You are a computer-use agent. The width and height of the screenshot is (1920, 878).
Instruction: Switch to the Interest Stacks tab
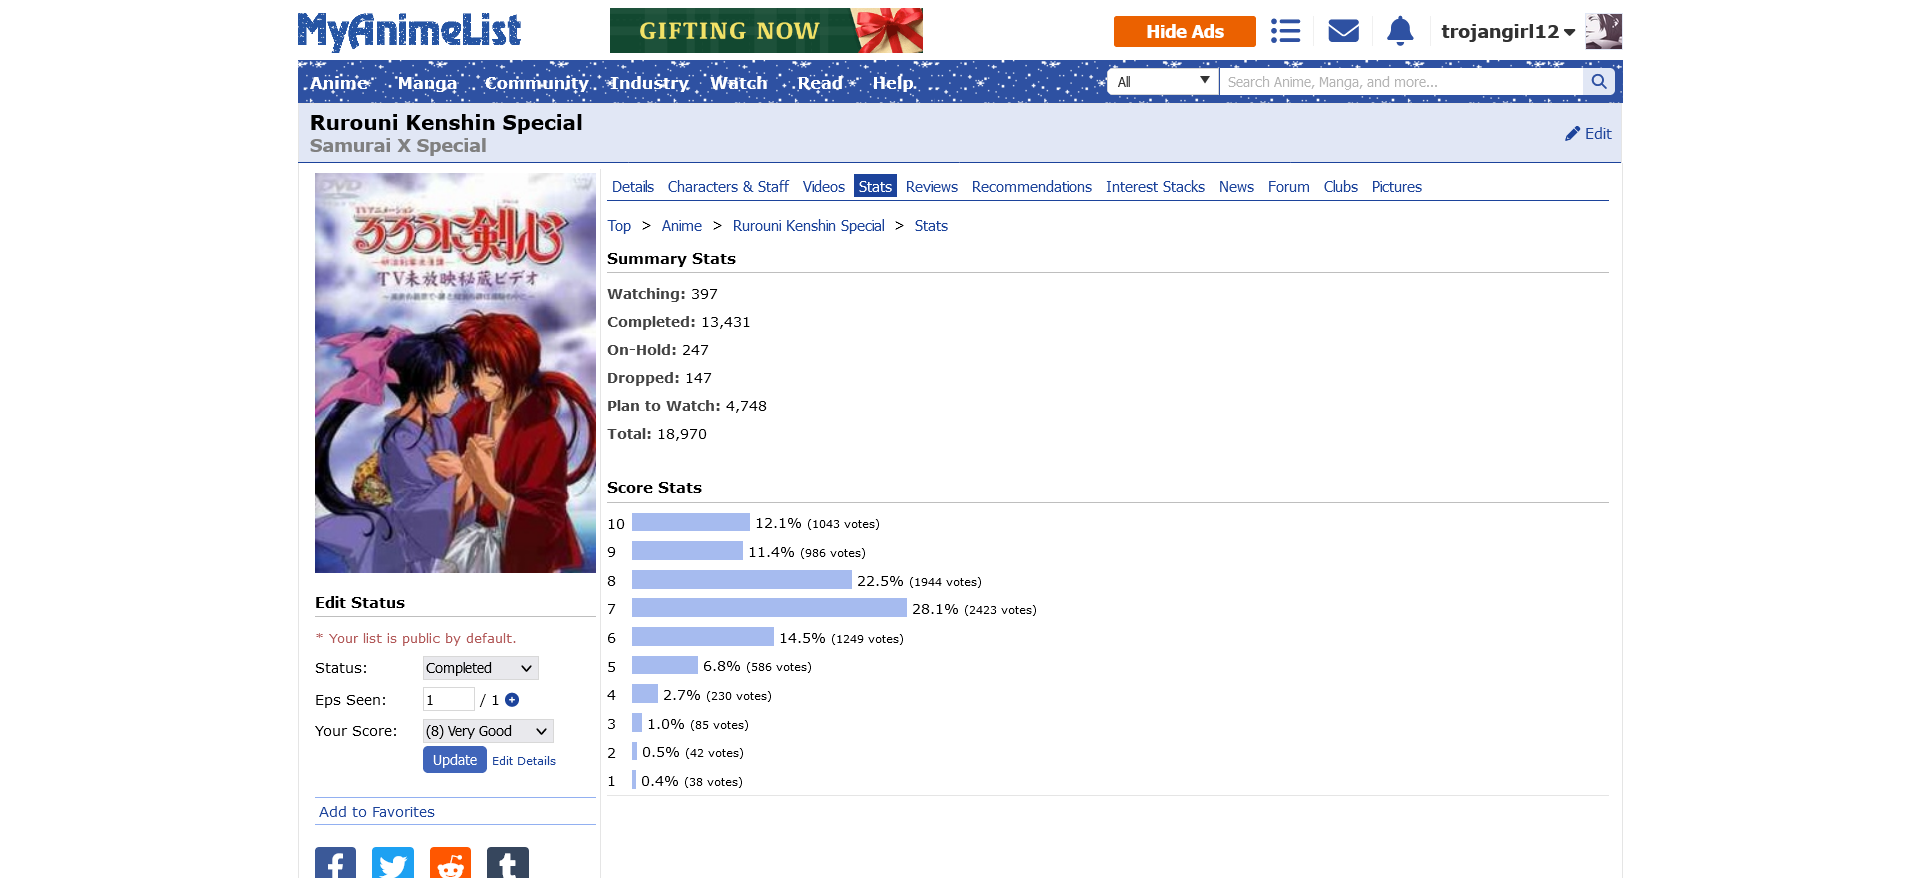tap(1155, 187)
